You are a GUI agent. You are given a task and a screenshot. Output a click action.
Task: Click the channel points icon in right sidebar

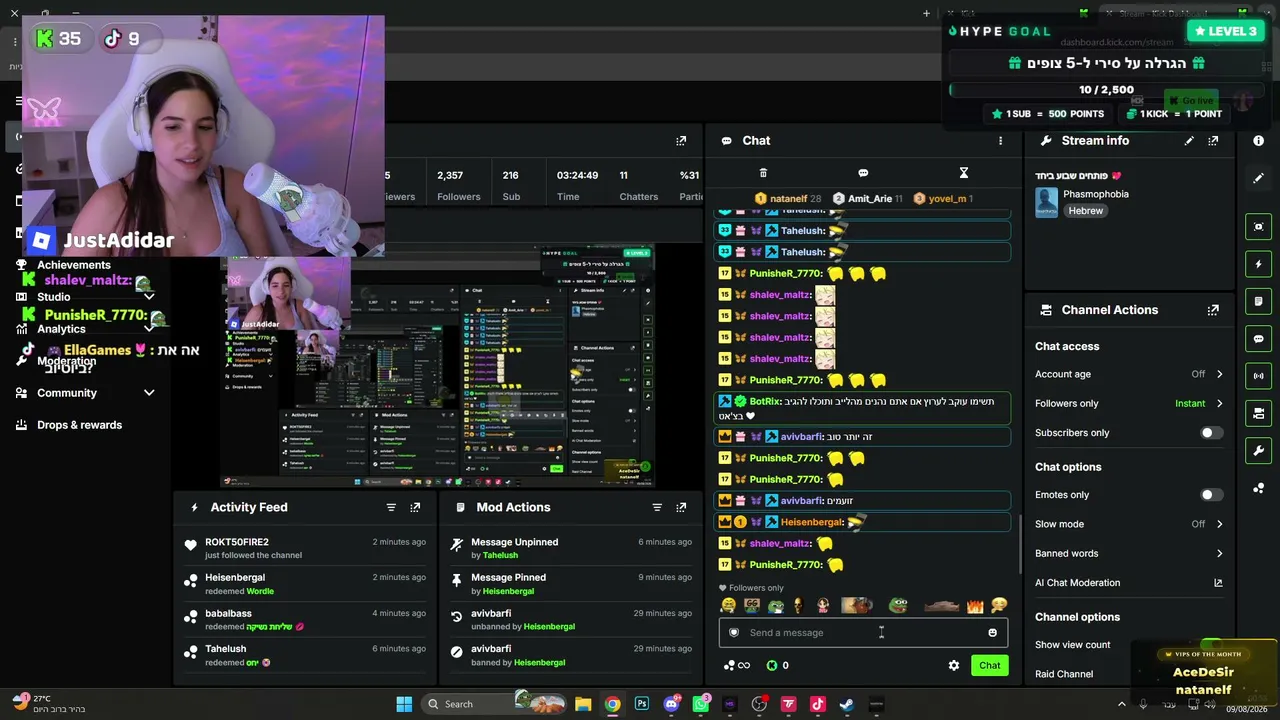tap(1258, 488)
